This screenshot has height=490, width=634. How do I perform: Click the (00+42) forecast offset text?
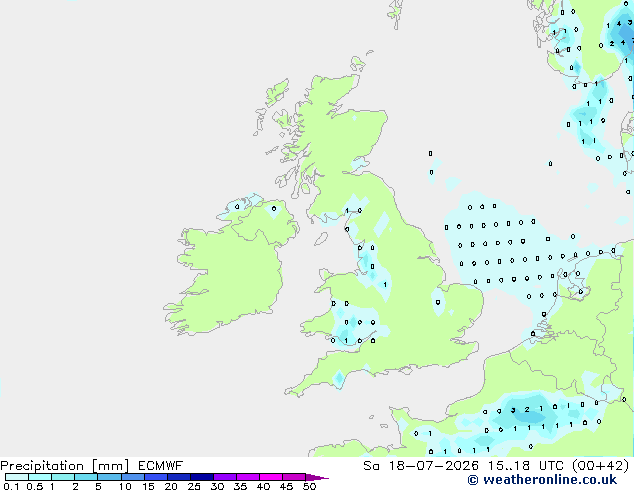coord(601,466)
